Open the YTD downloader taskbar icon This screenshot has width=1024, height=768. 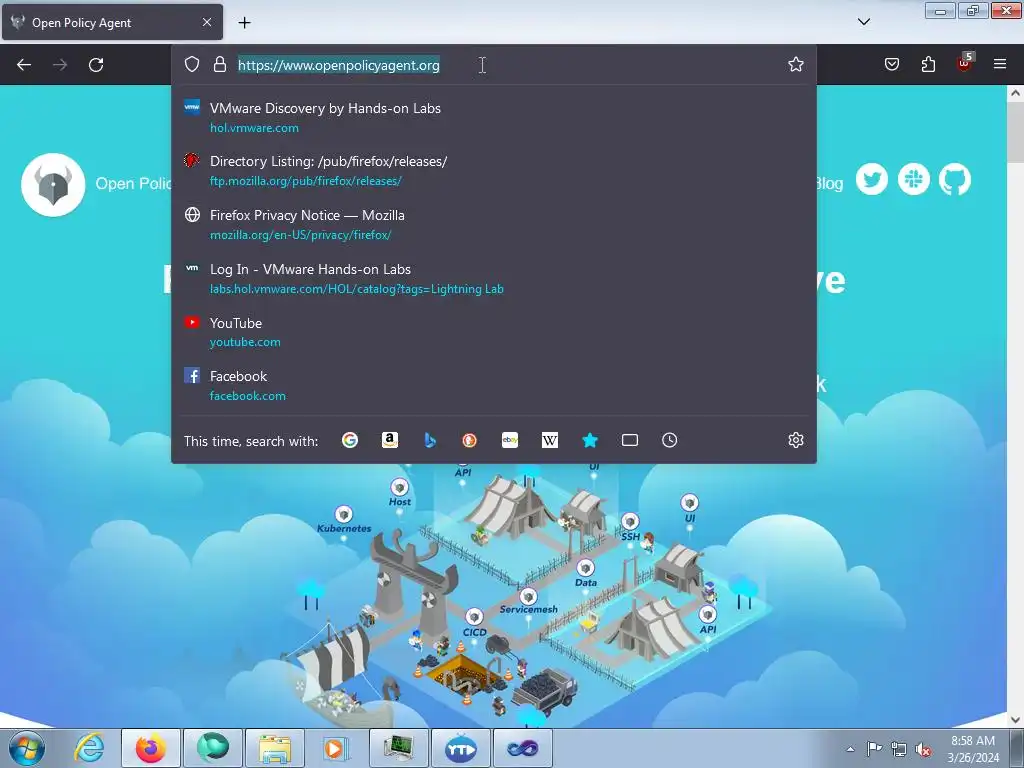pos(461,748)
